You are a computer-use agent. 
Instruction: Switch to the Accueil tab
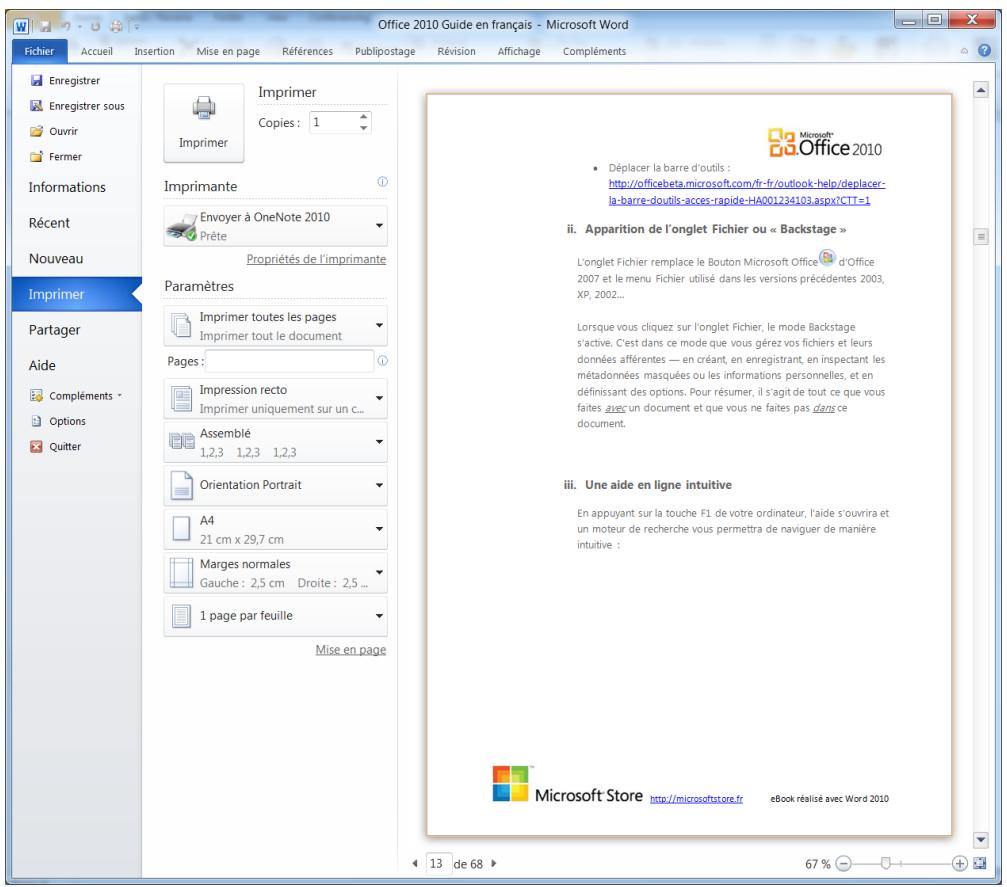pyautogui.click(x=96, y=51)
